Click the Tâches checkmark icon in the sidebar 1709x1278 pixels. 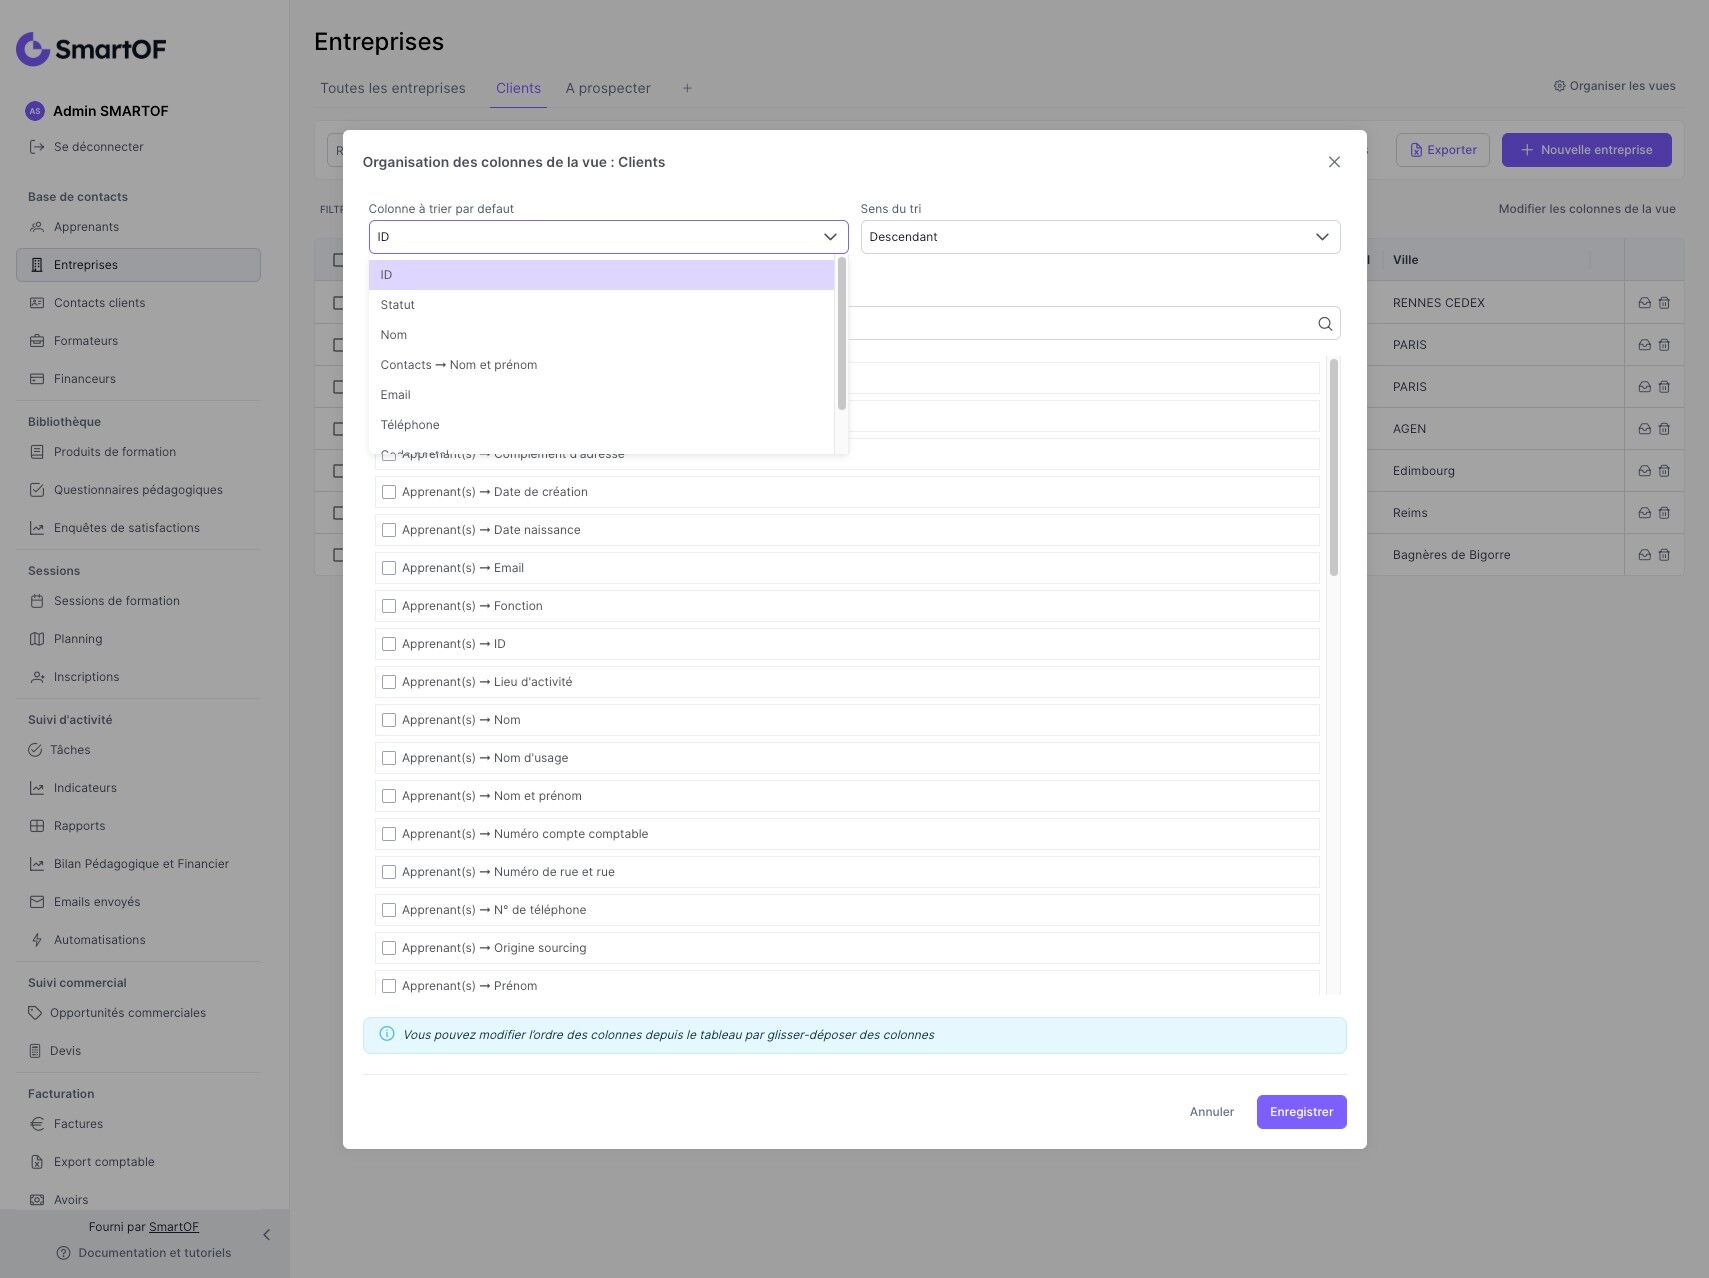coord(35,750)
